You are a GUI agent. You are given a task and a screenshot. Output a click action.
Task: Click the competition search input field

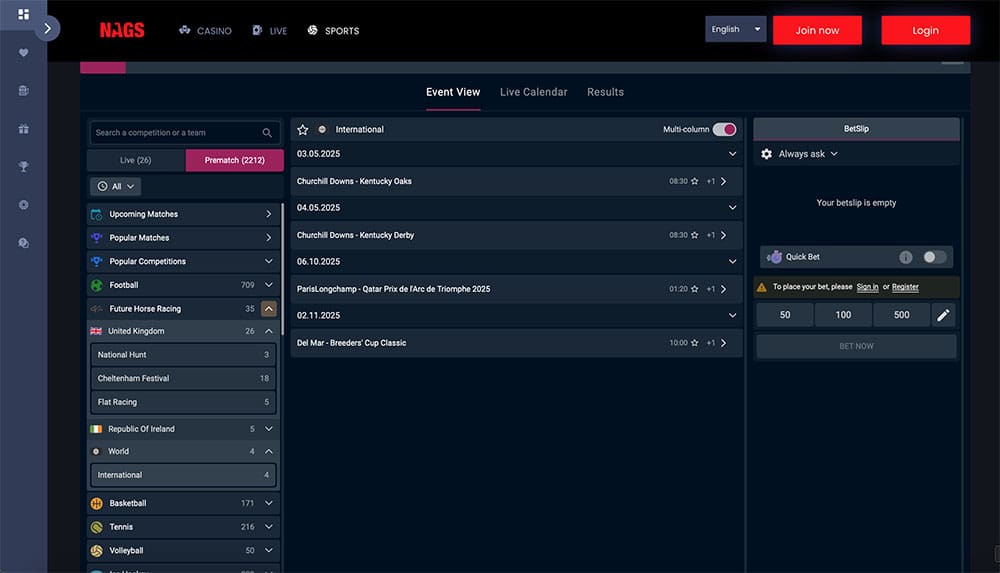click(x=184, y=133)
